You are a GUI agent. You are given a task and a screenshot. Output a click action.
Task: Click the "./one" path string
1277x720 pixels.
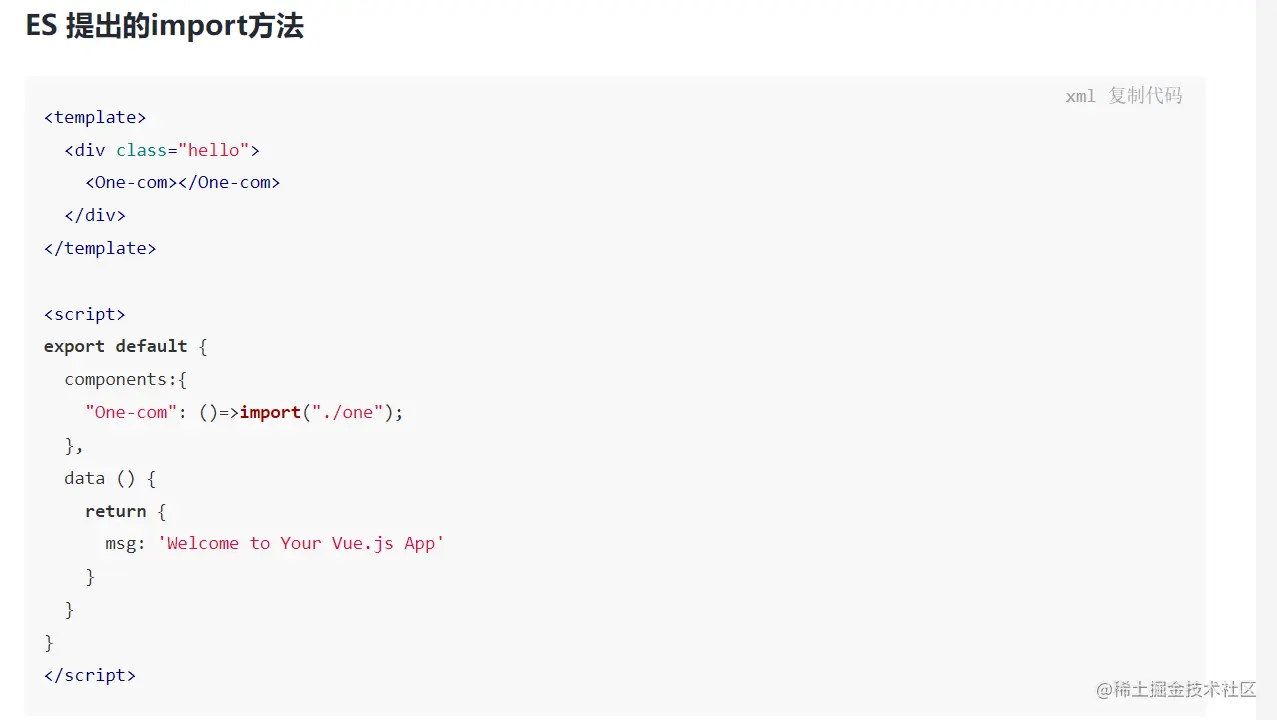[x=348, y=412]
